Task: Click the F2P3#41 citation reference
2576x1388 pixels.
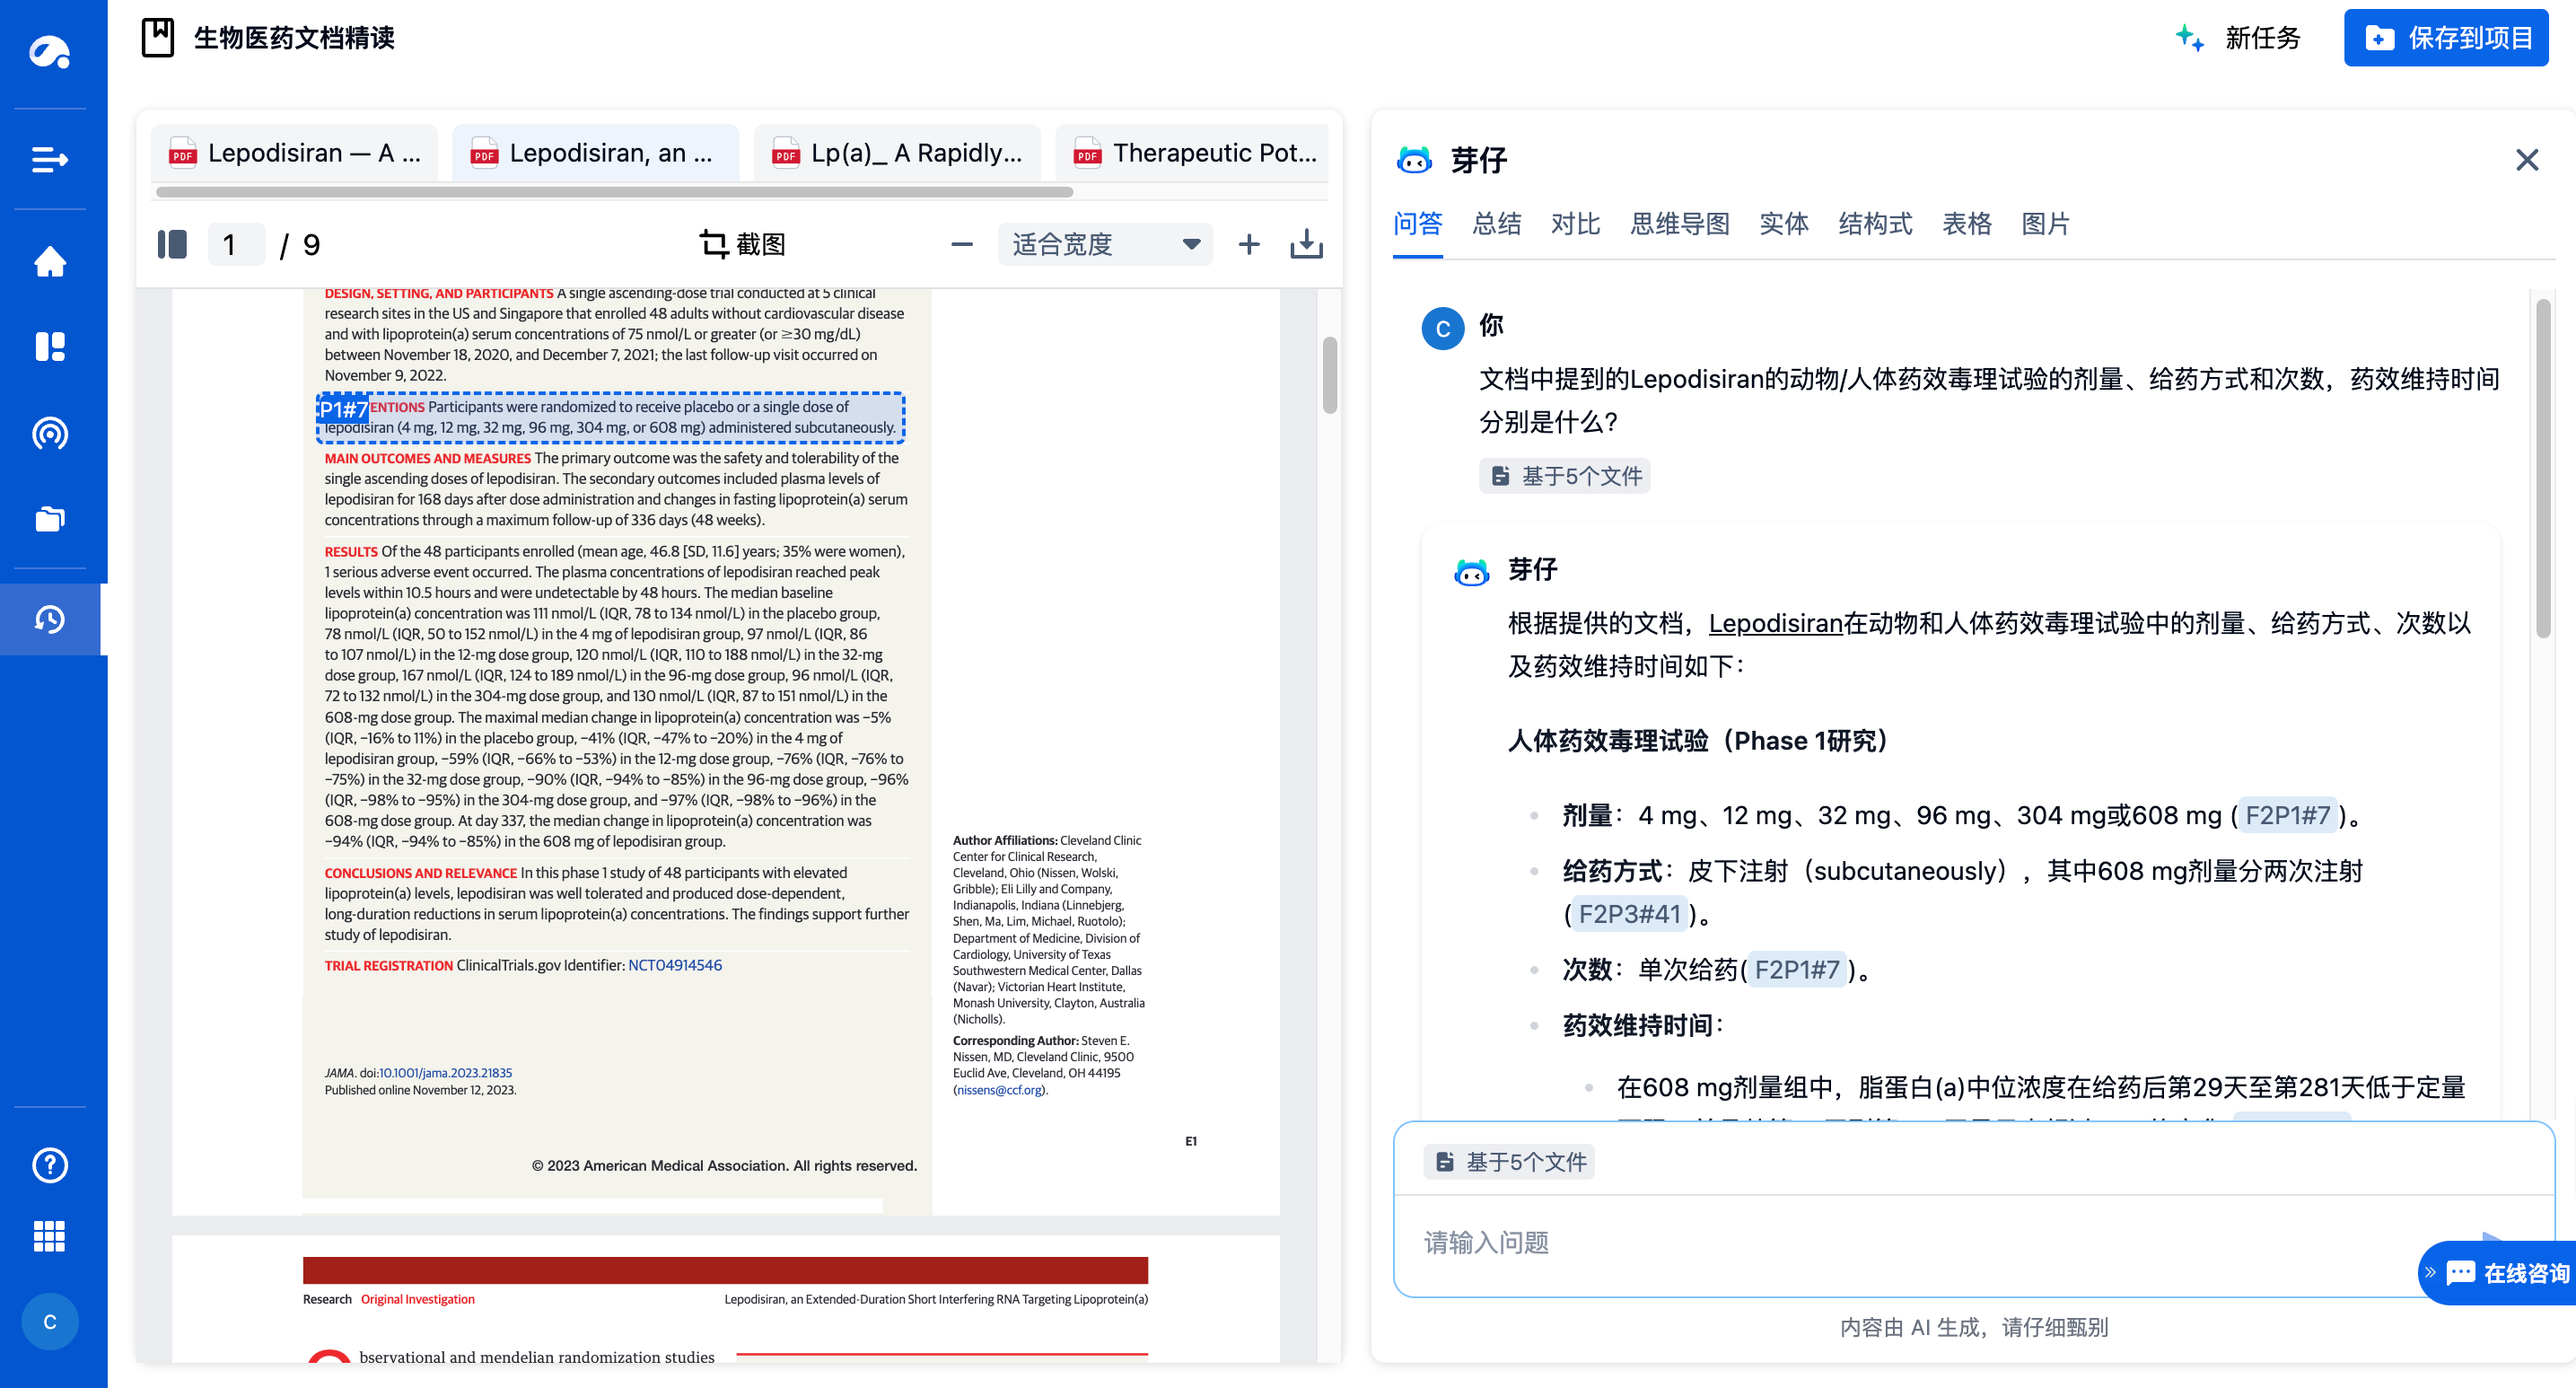Action: (1629, 914)
